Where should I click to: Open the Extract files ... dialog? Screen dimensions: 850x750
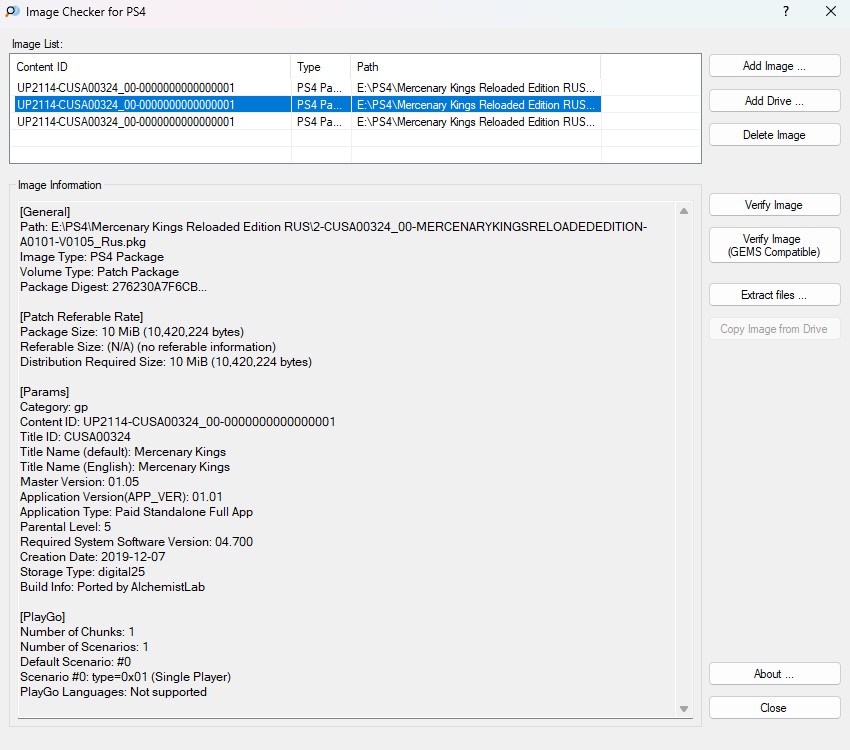[x=774, y=295]
